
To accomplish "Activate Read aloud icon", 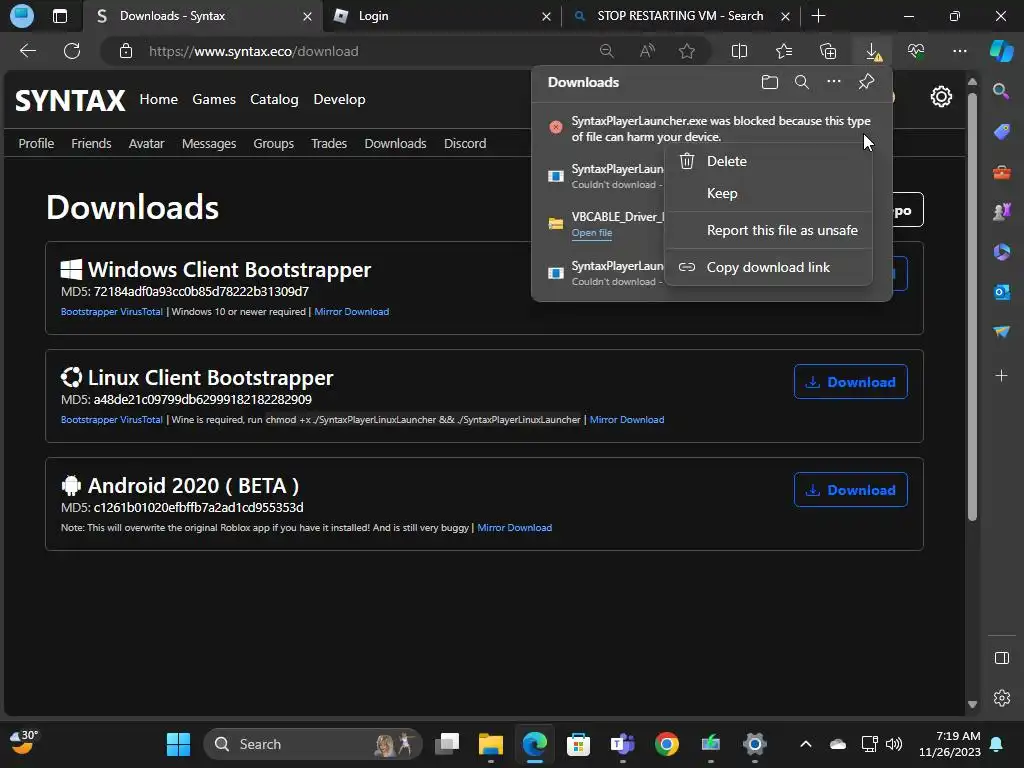I will pyautogui.click(x=647, y=51).
